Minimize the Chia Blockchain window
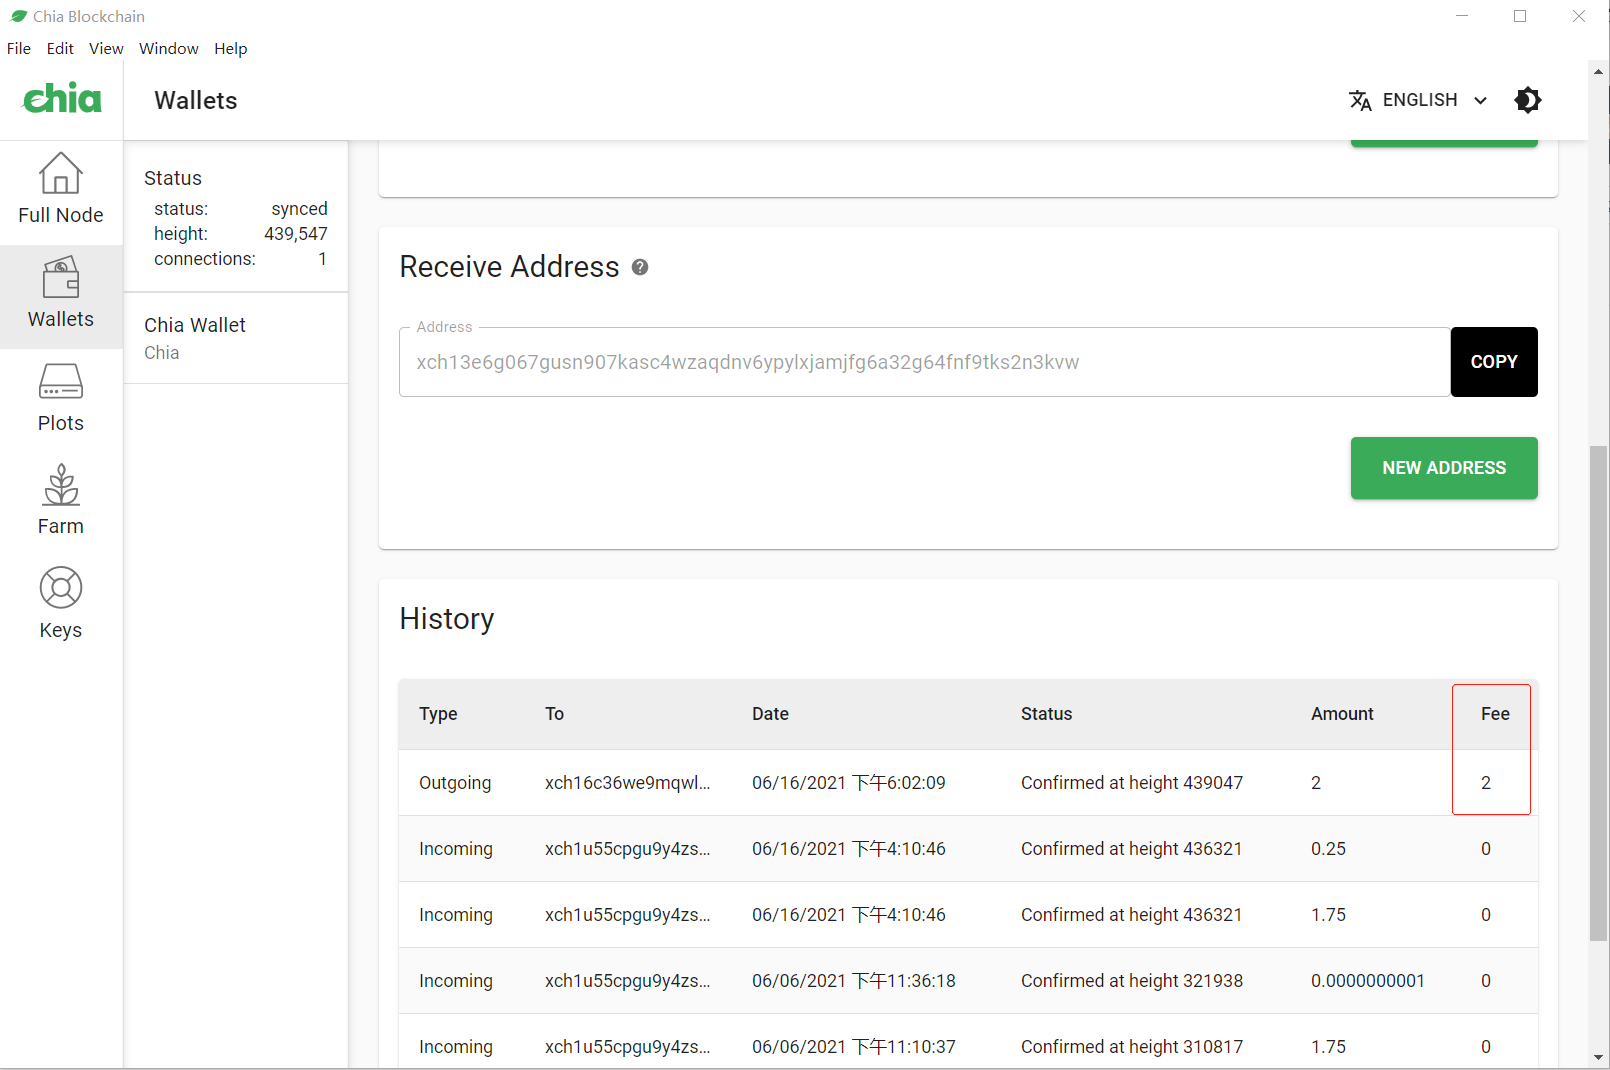 (x=1462, y=16)
